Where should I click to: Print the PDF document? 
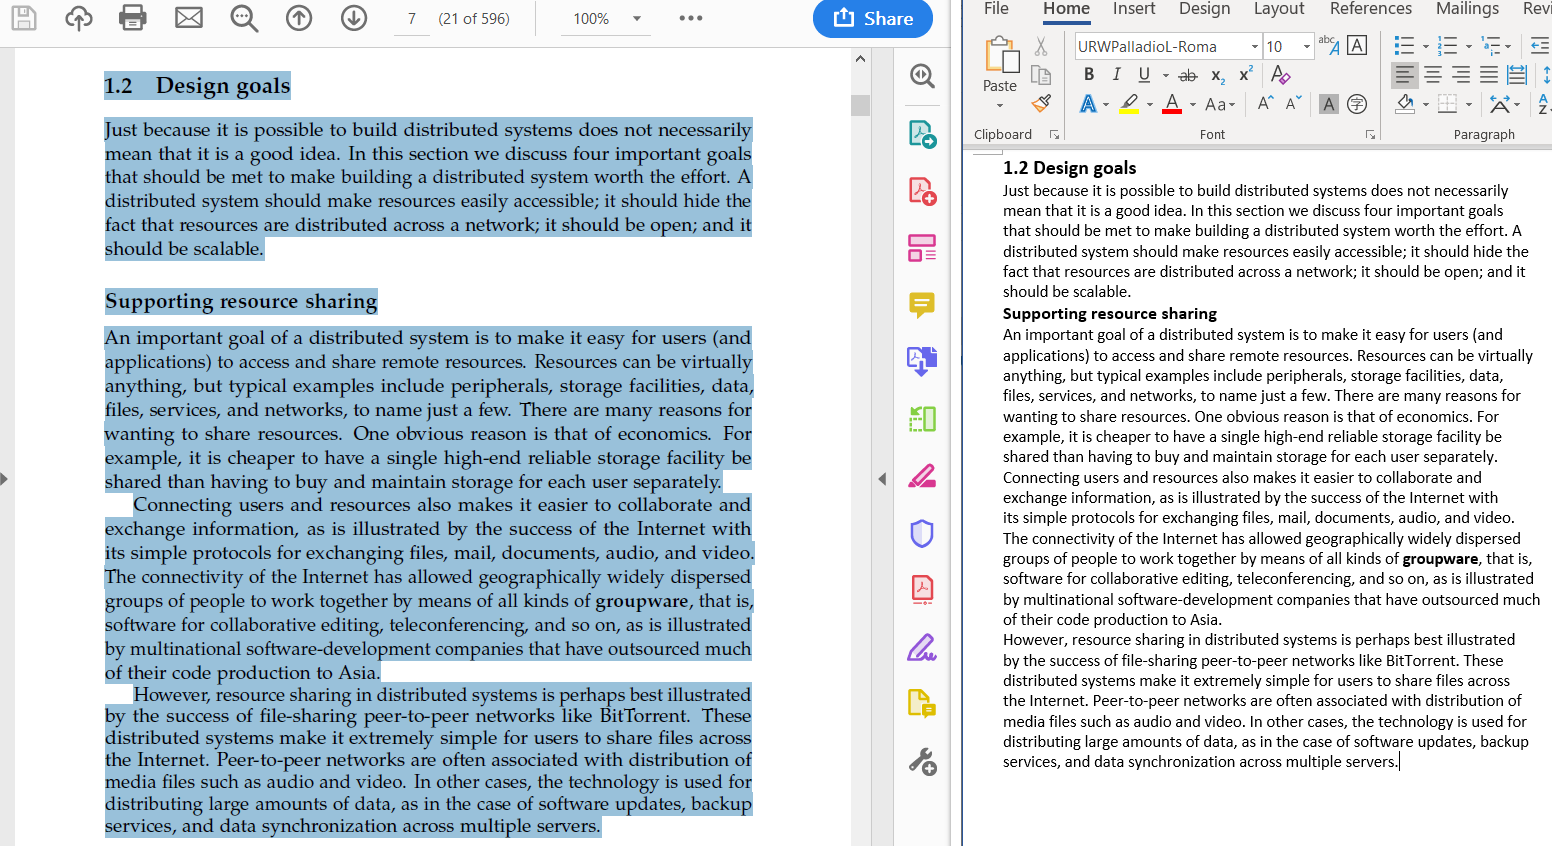click(x=133, y=17)
